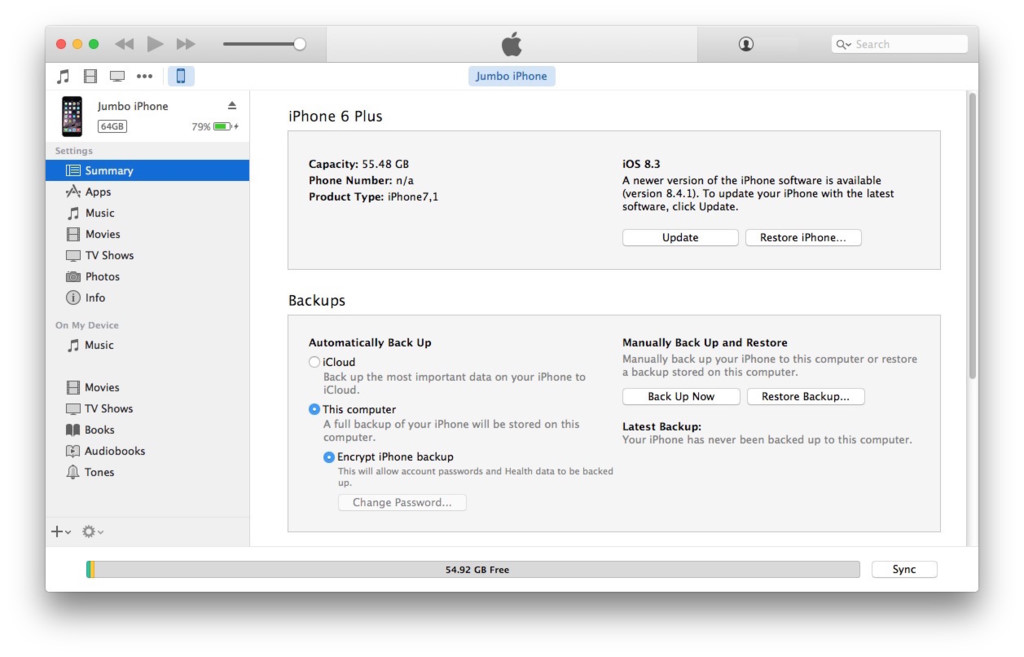Screen dimensions: 1024x657
Task: Open the account profile icon
Action: (746, 44)
